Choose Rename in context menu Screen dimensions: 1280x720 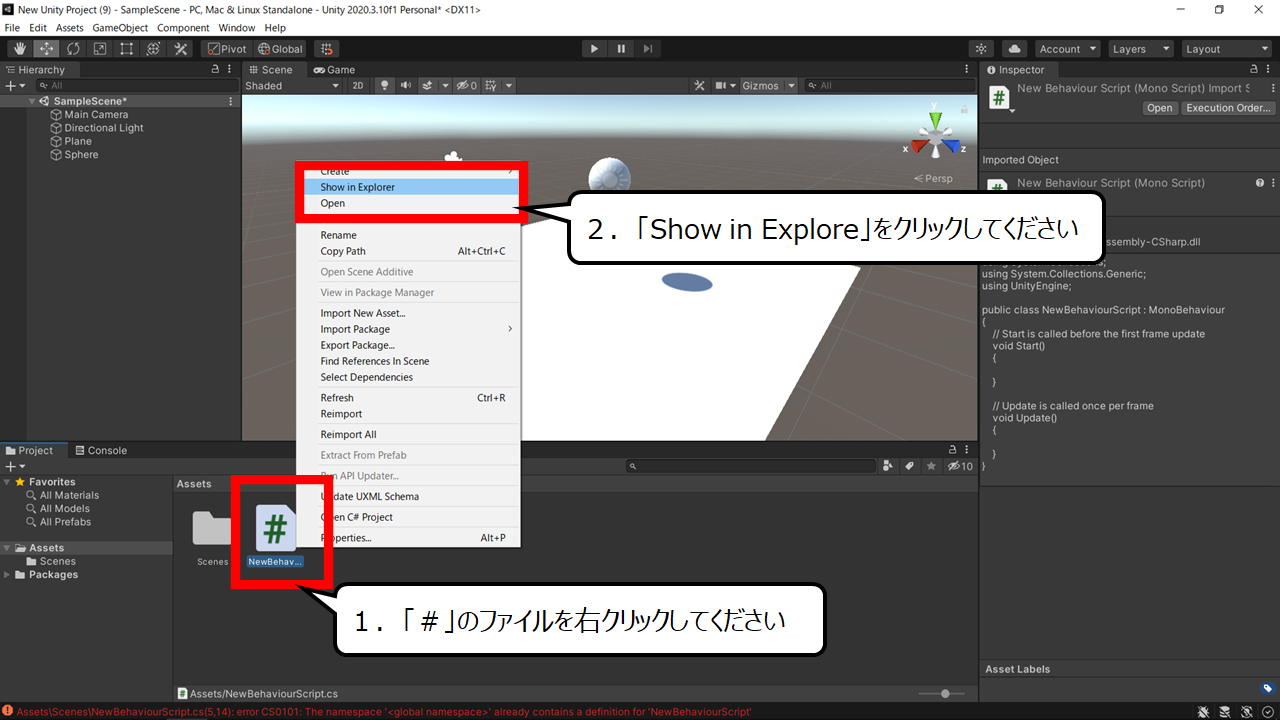[x=409, y=235]
